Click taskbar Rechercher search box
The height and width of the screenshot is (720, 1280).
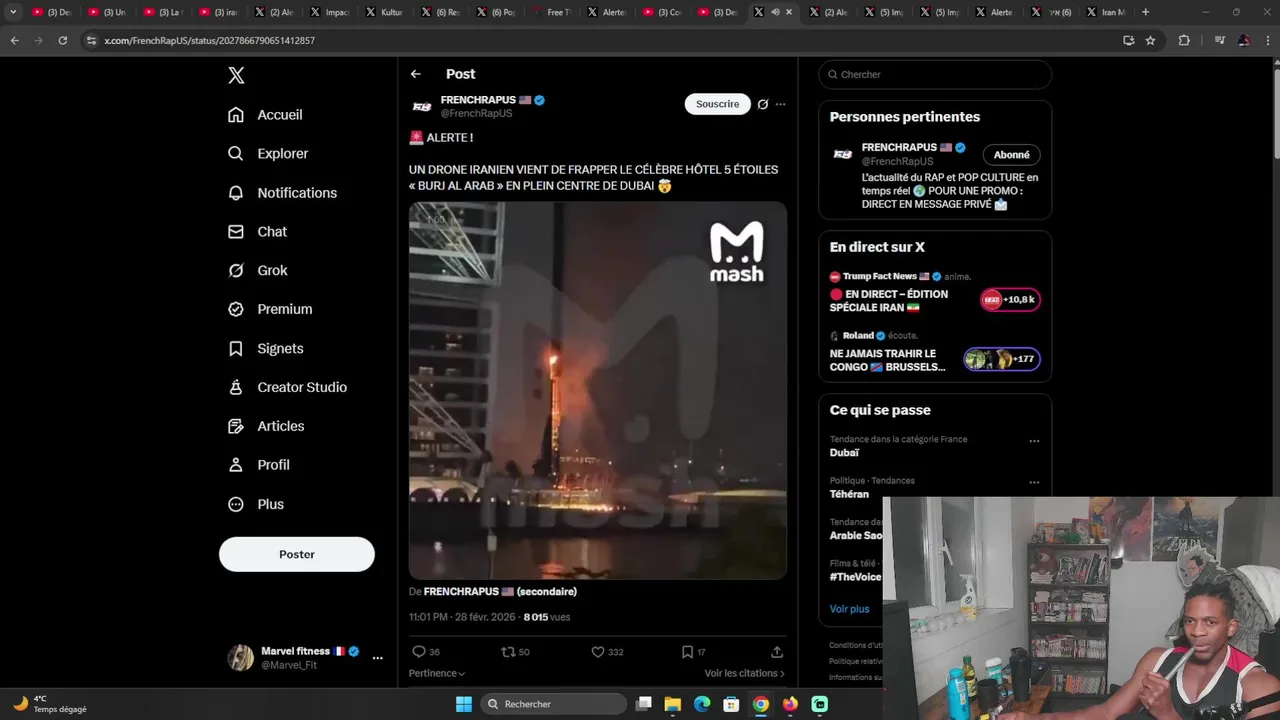pyautogui.click(x=553, y=704)
